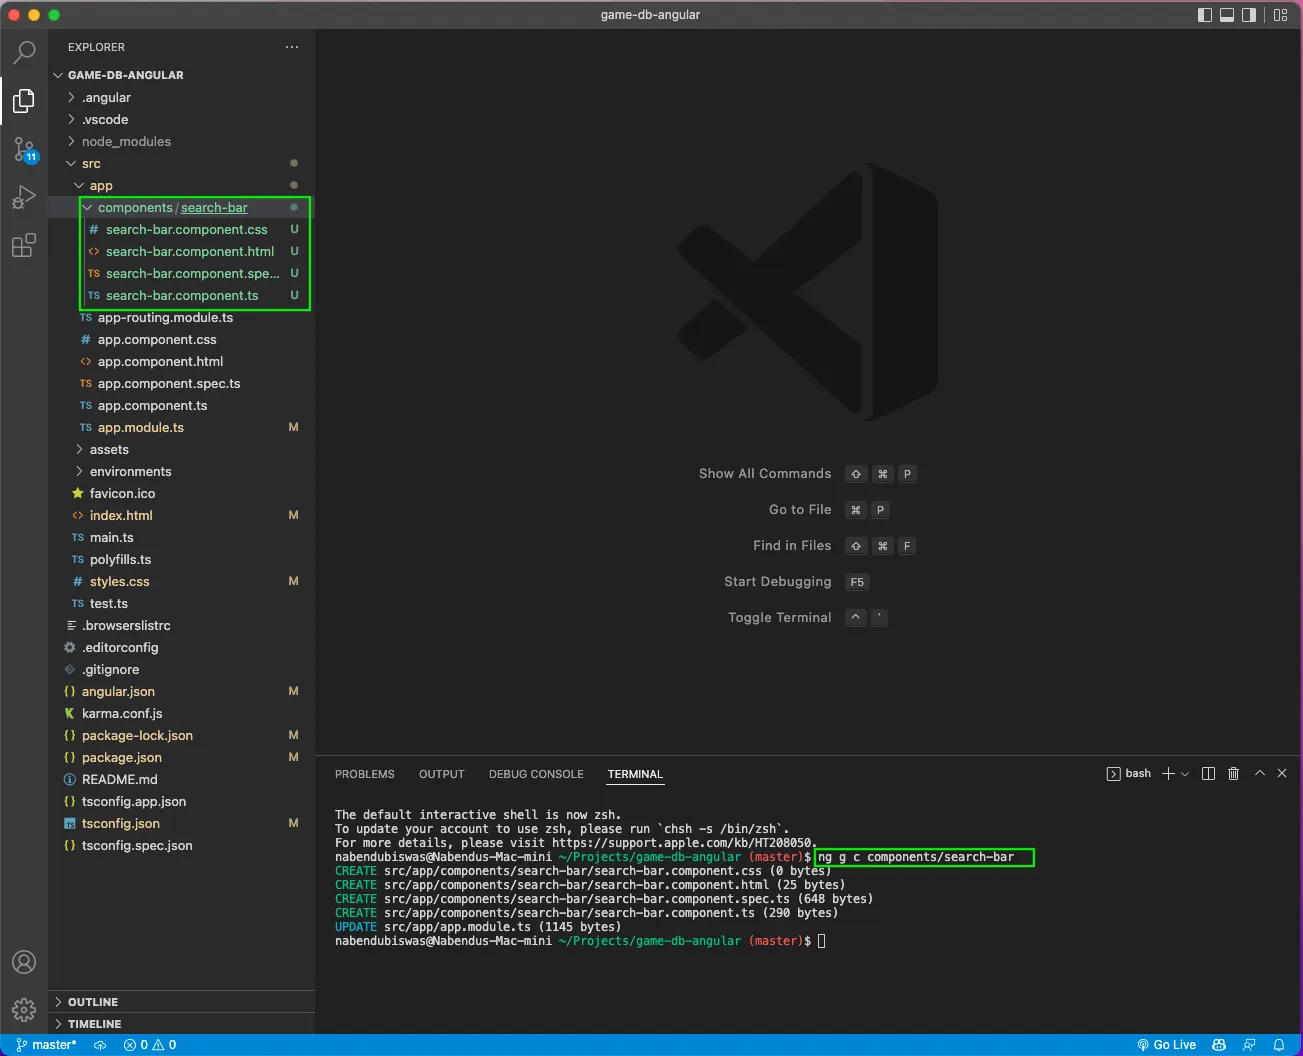The image size is (1303, 1056).
Task: Open index.html file
Action: point(181,515)
